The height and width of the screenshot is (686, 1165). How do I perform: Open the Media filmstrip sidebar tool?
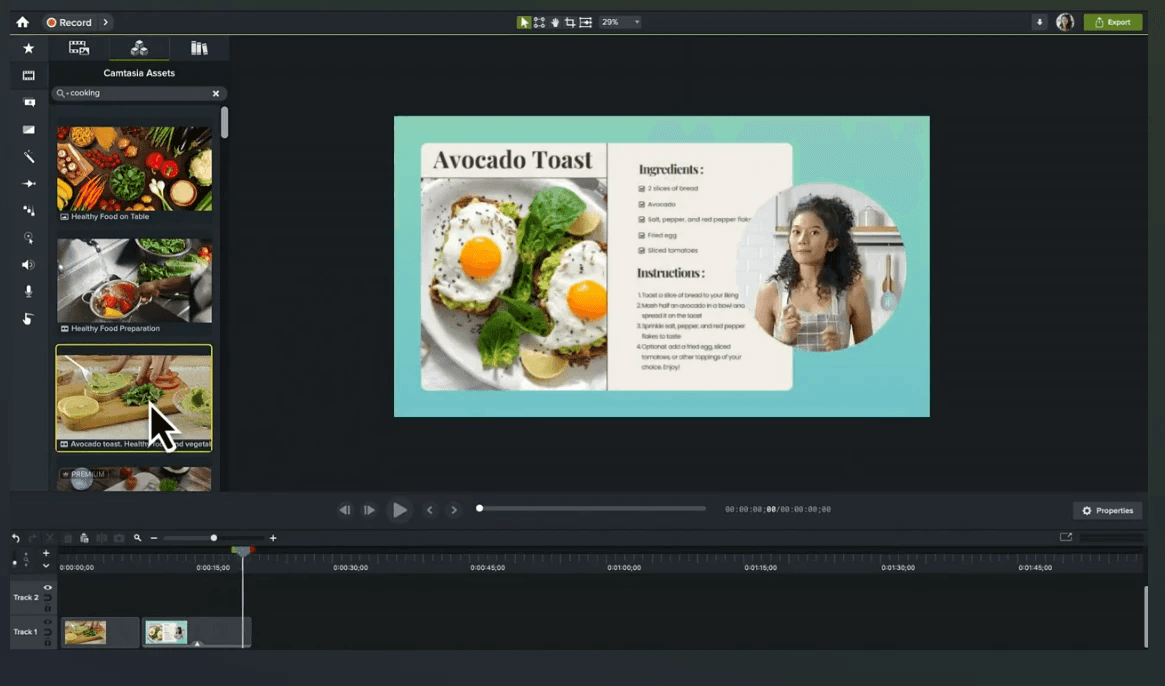28,75
